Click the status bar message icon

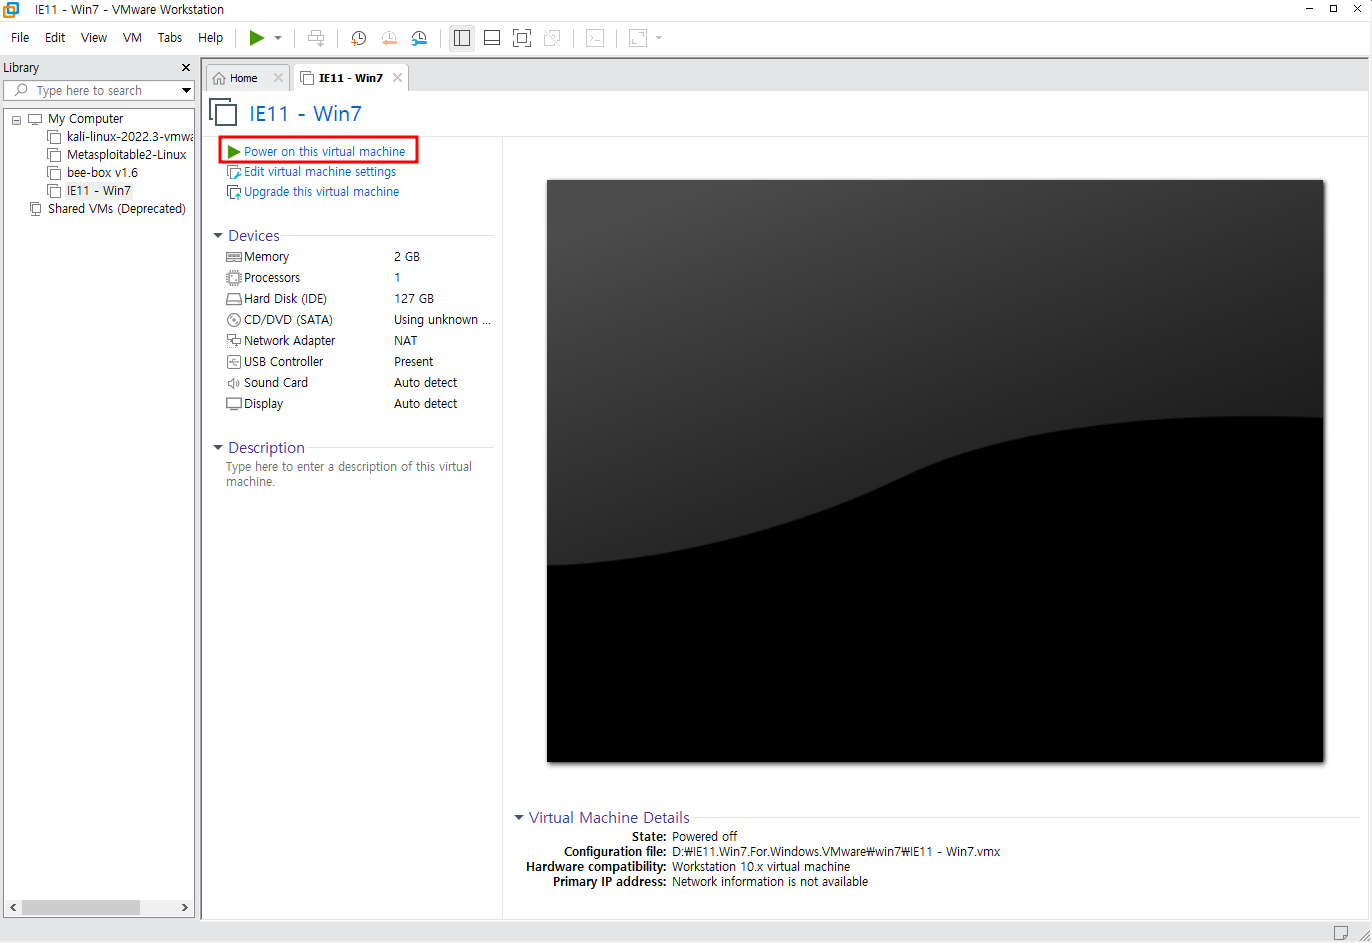tap(1341, 932)
